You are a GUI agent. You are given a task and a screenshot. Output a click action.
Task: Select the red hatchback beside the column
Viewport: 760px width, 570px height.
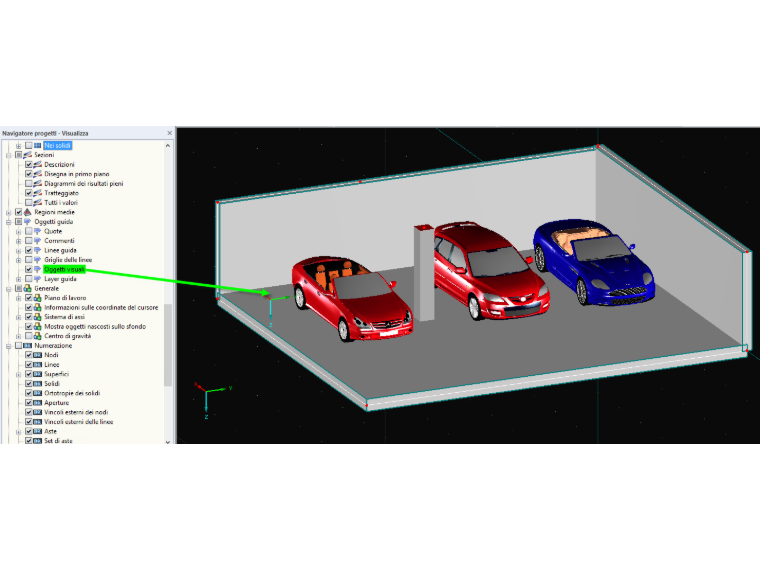point(490,271)
